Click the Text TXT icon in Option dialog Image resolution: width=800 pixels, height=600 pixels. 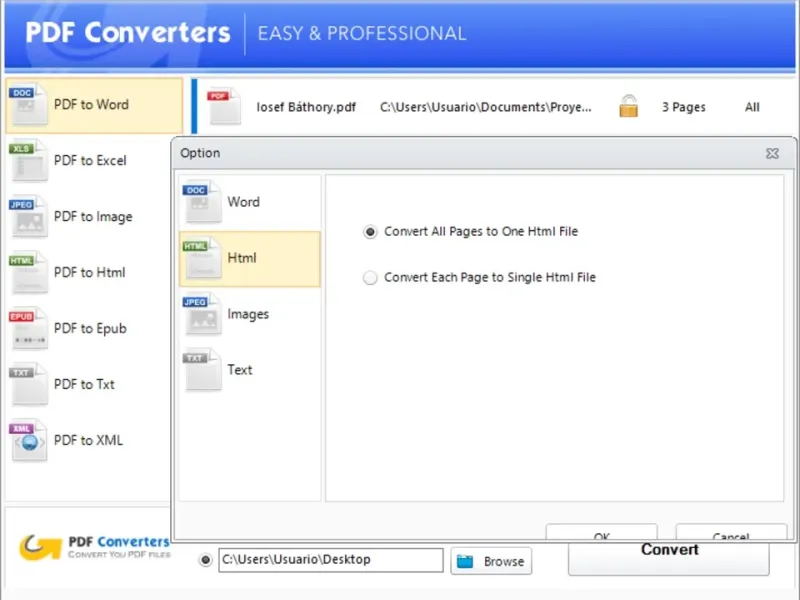202,370
